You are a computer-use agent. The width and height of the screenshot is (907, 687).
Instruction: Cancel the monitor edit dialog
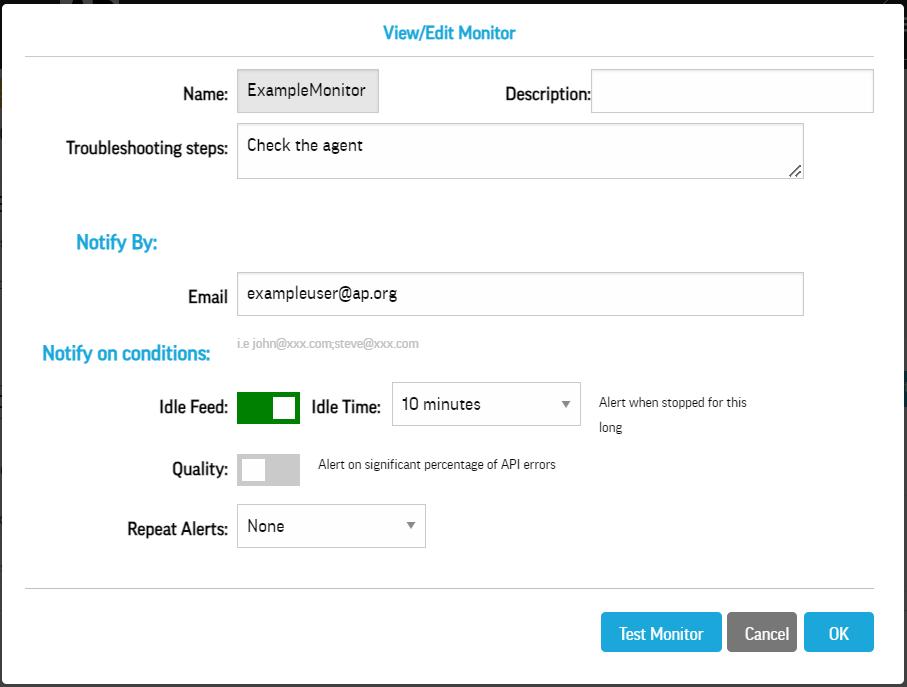point(762,633)
